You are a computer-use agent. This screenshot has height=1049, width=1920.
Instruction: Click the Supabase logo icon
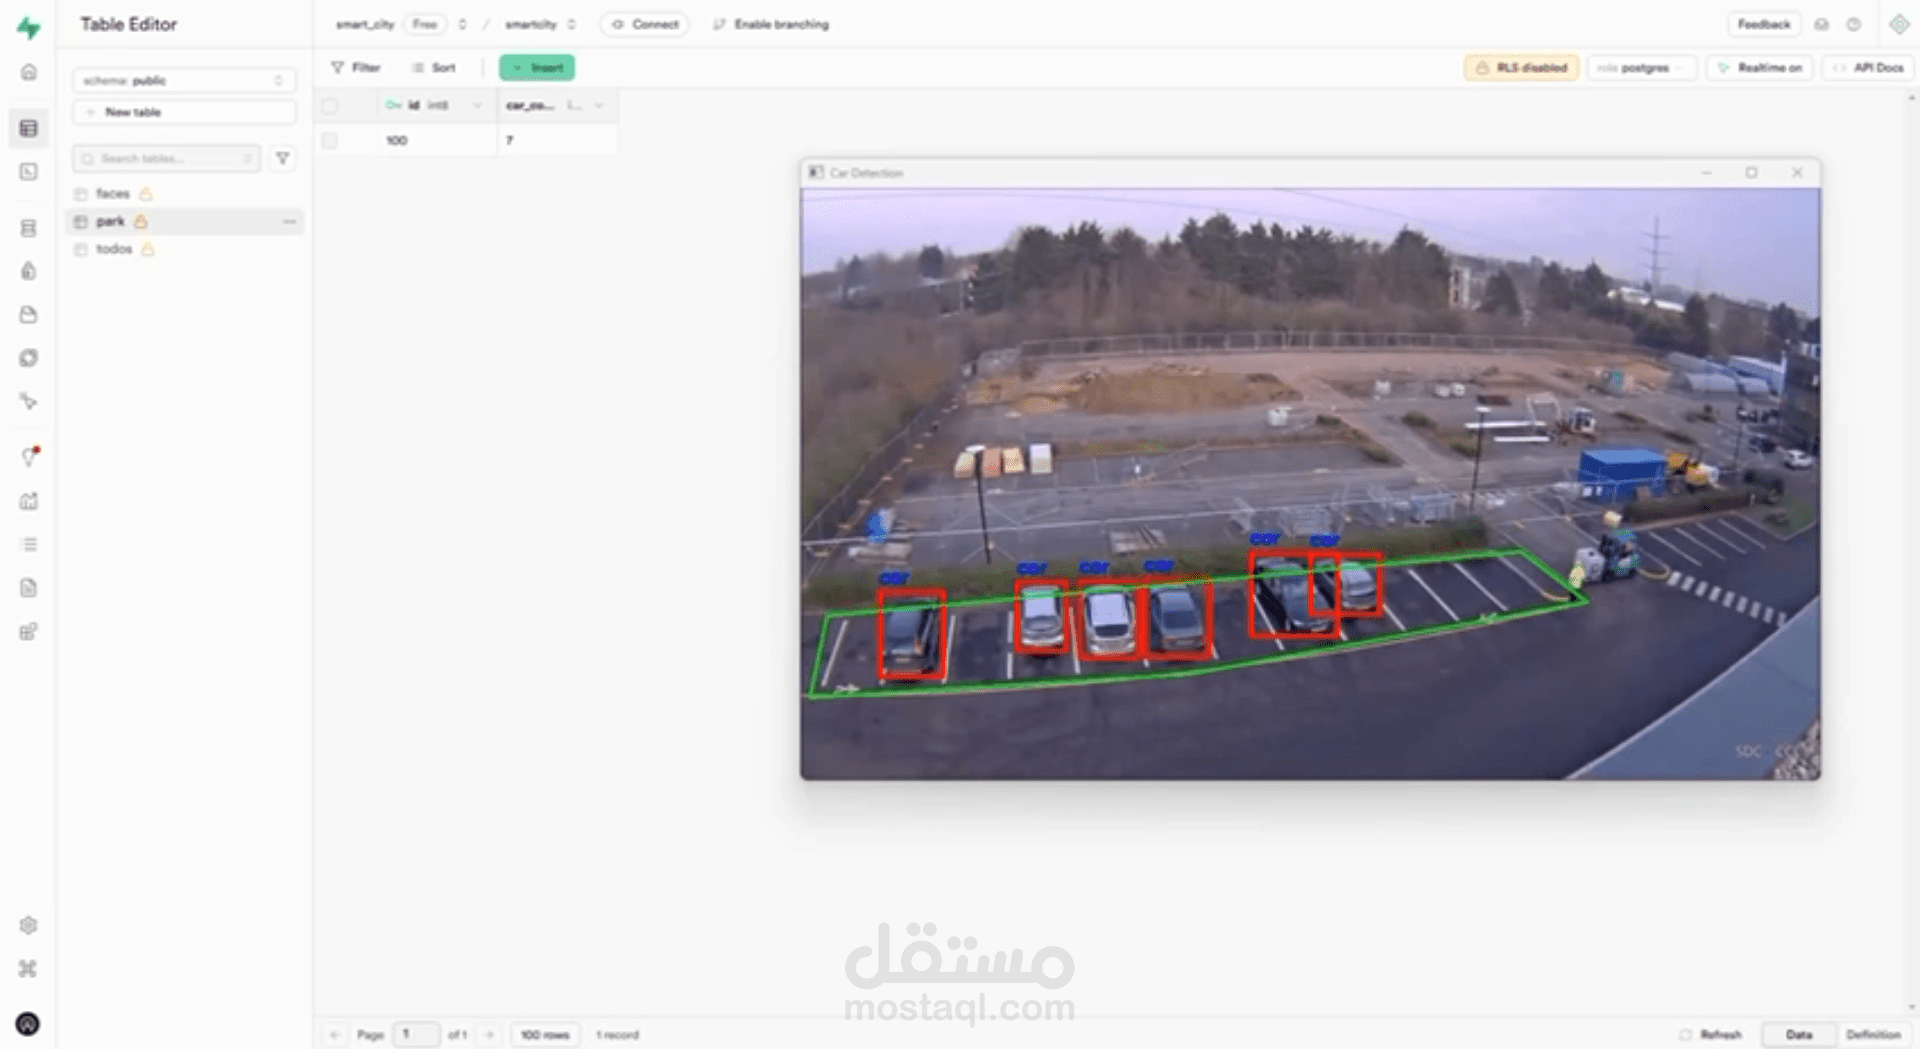point(29,27)
